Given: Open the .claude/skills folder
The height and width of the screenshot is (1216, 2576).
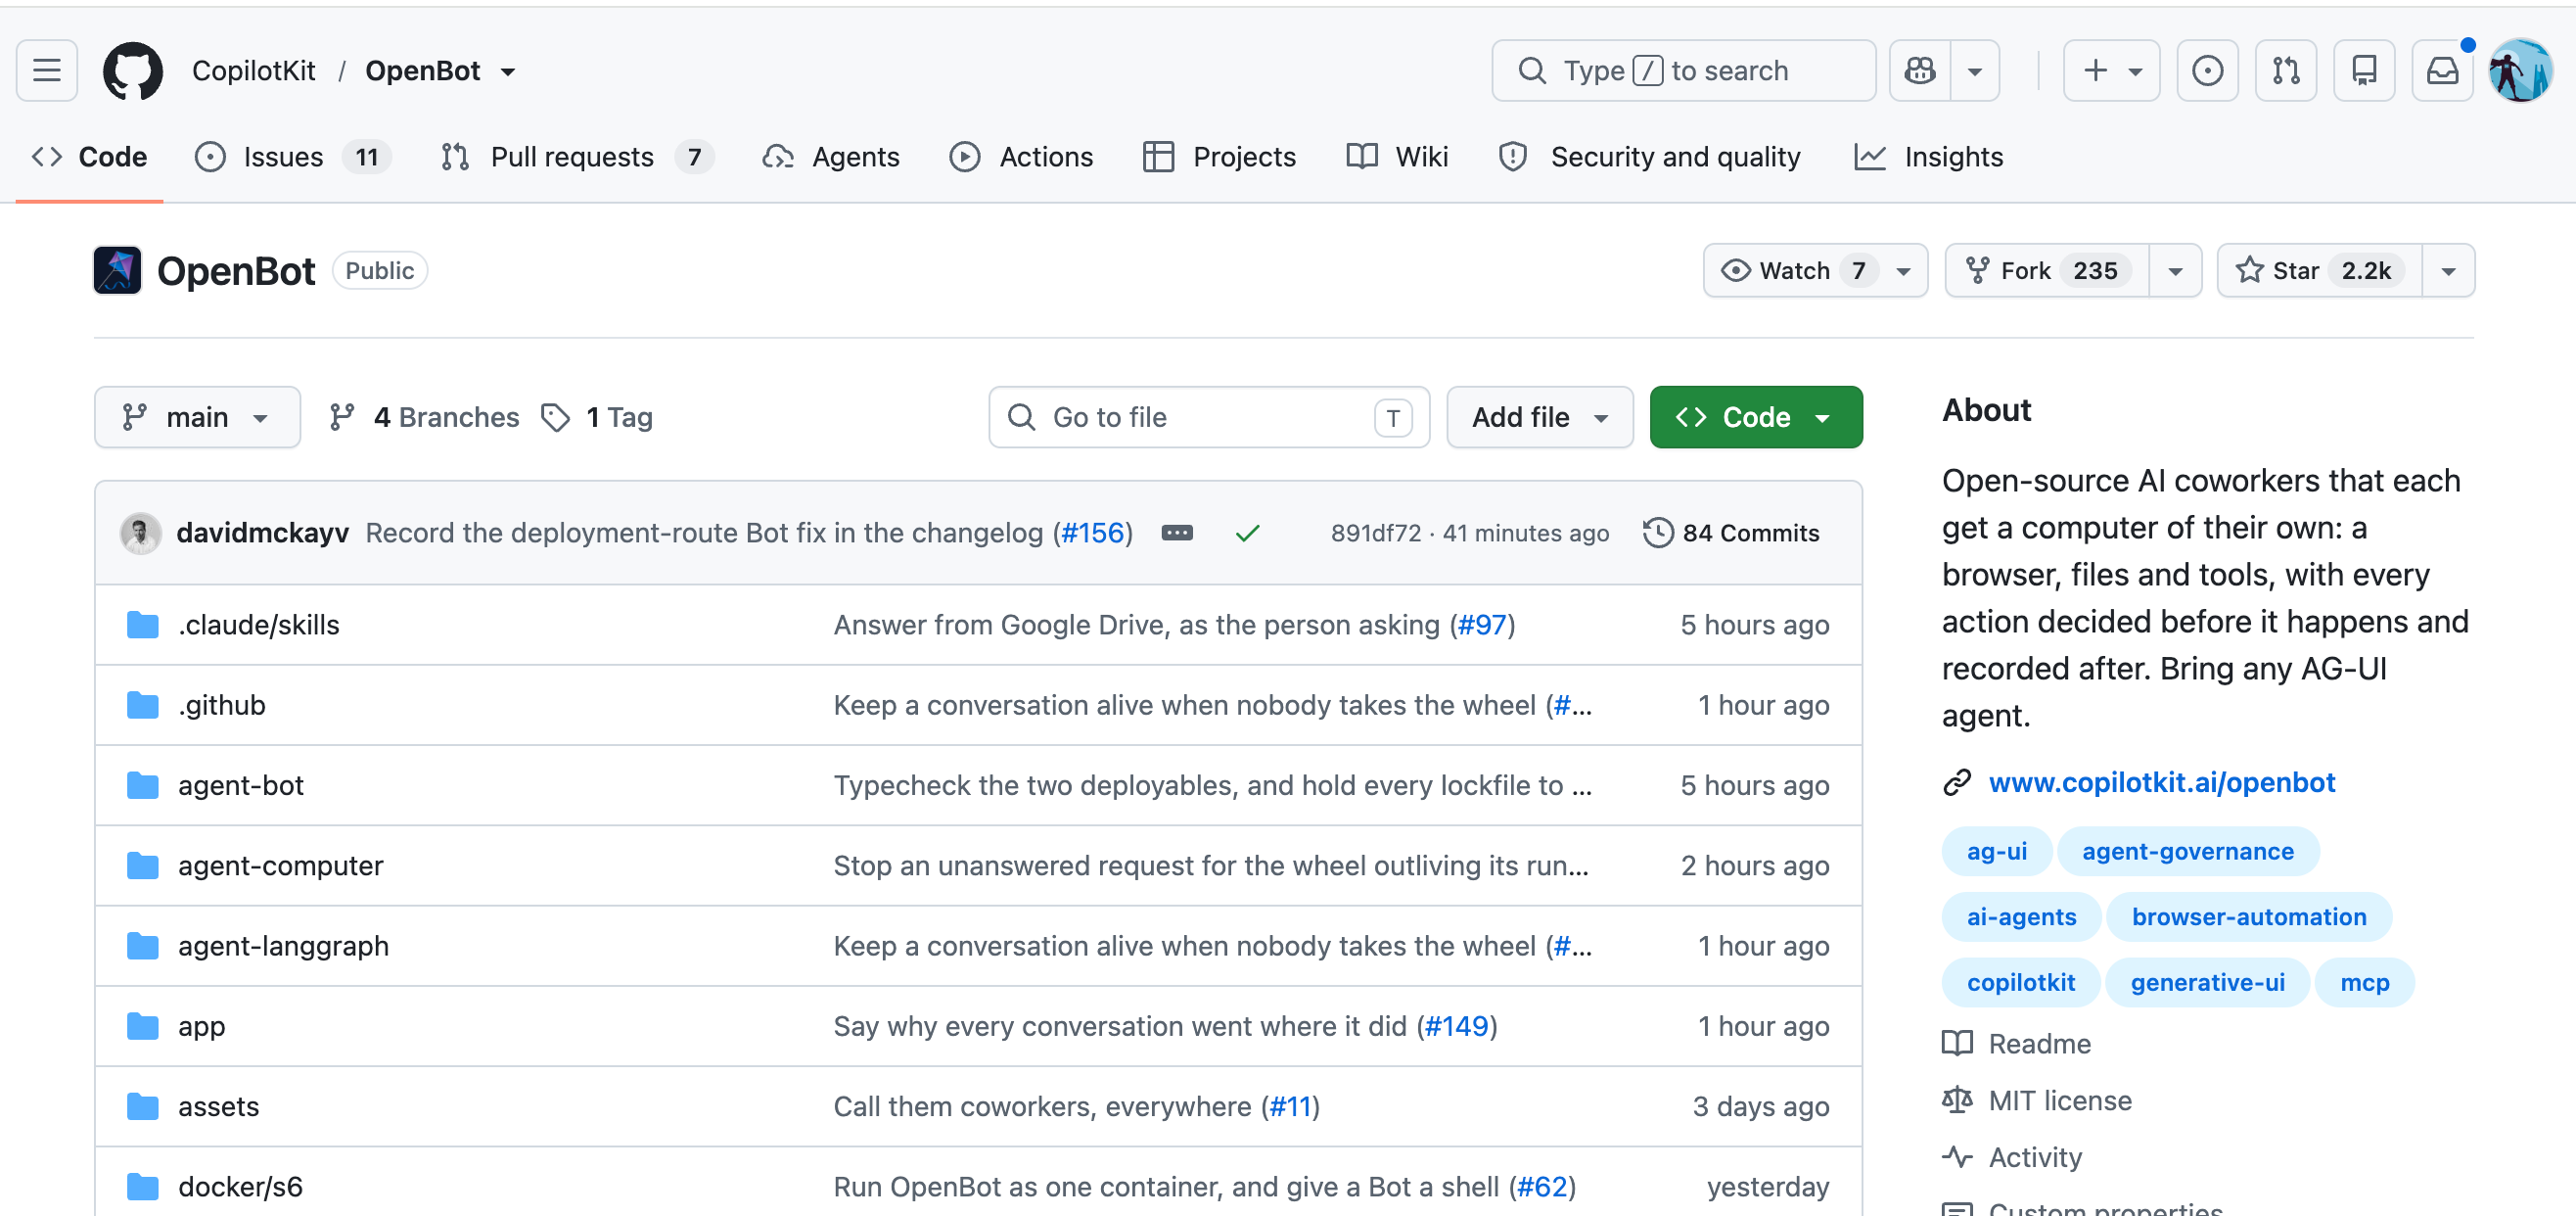Looking at the screenshot, I should [x=258, y=625].
